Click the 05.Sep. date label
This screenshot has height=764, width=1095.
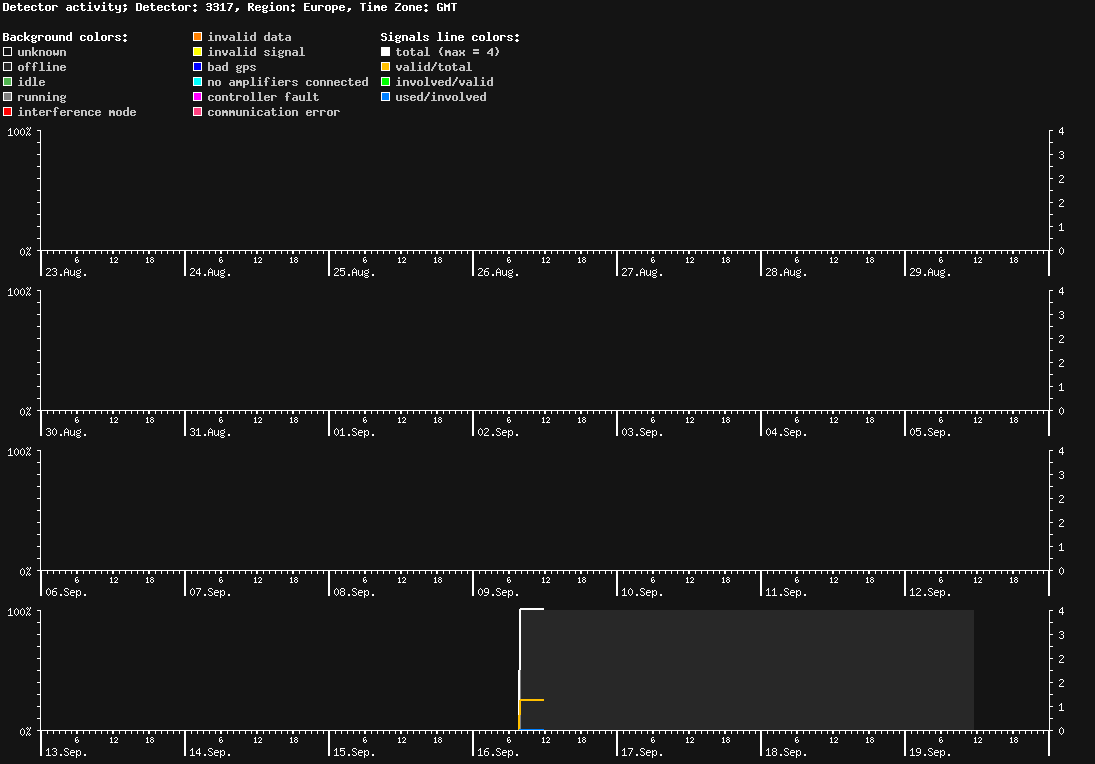click(x=930, y=432)
